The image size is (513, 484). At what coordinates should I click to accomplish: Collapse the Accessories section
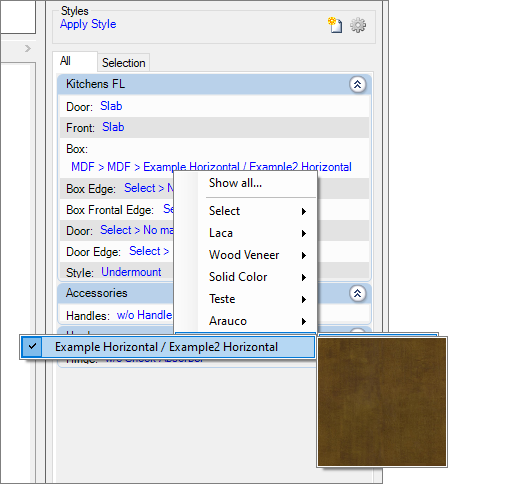[358, 293]
